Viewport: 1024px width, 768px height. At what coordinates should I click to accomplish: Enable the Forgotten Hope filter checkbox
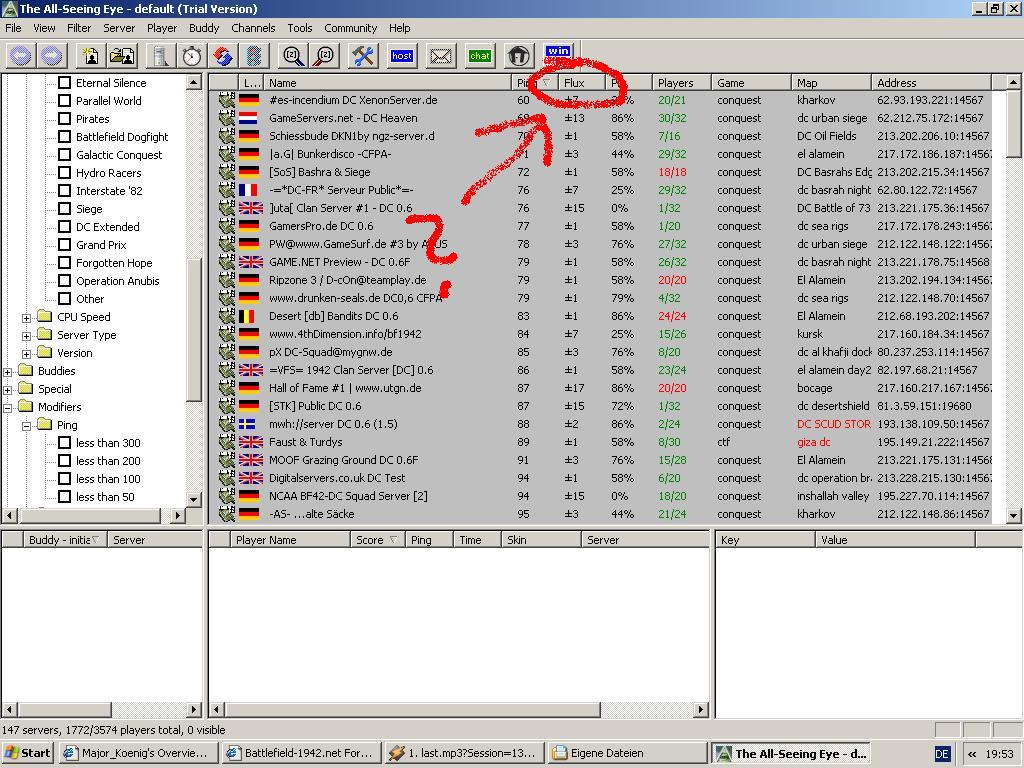[x=65, y=263]
